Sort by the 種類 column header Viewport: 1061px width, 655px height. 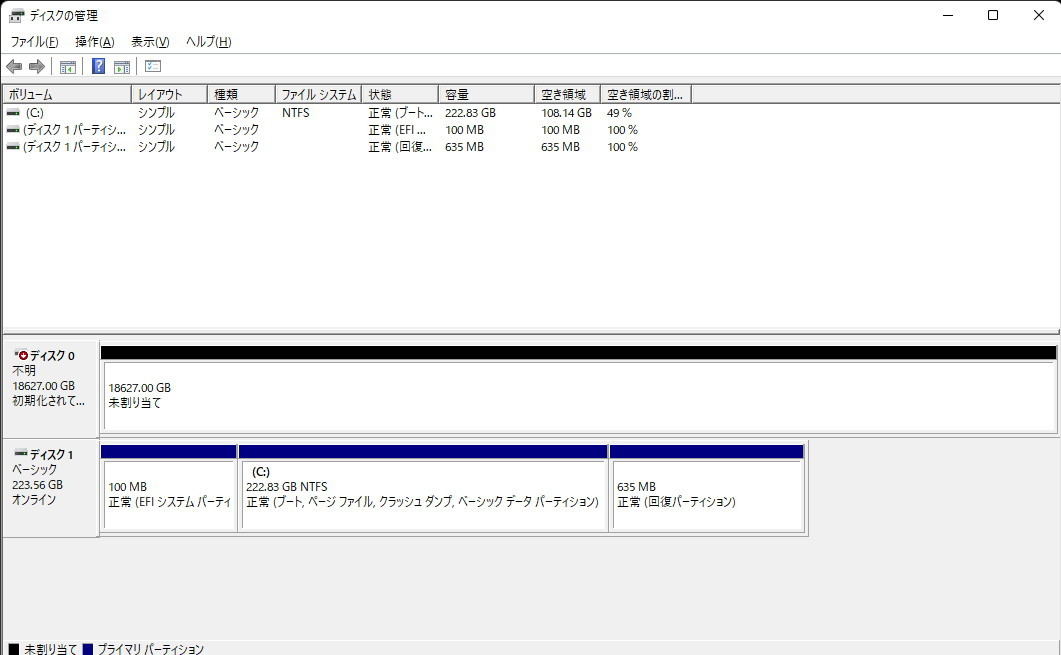(x=242, y=95)
